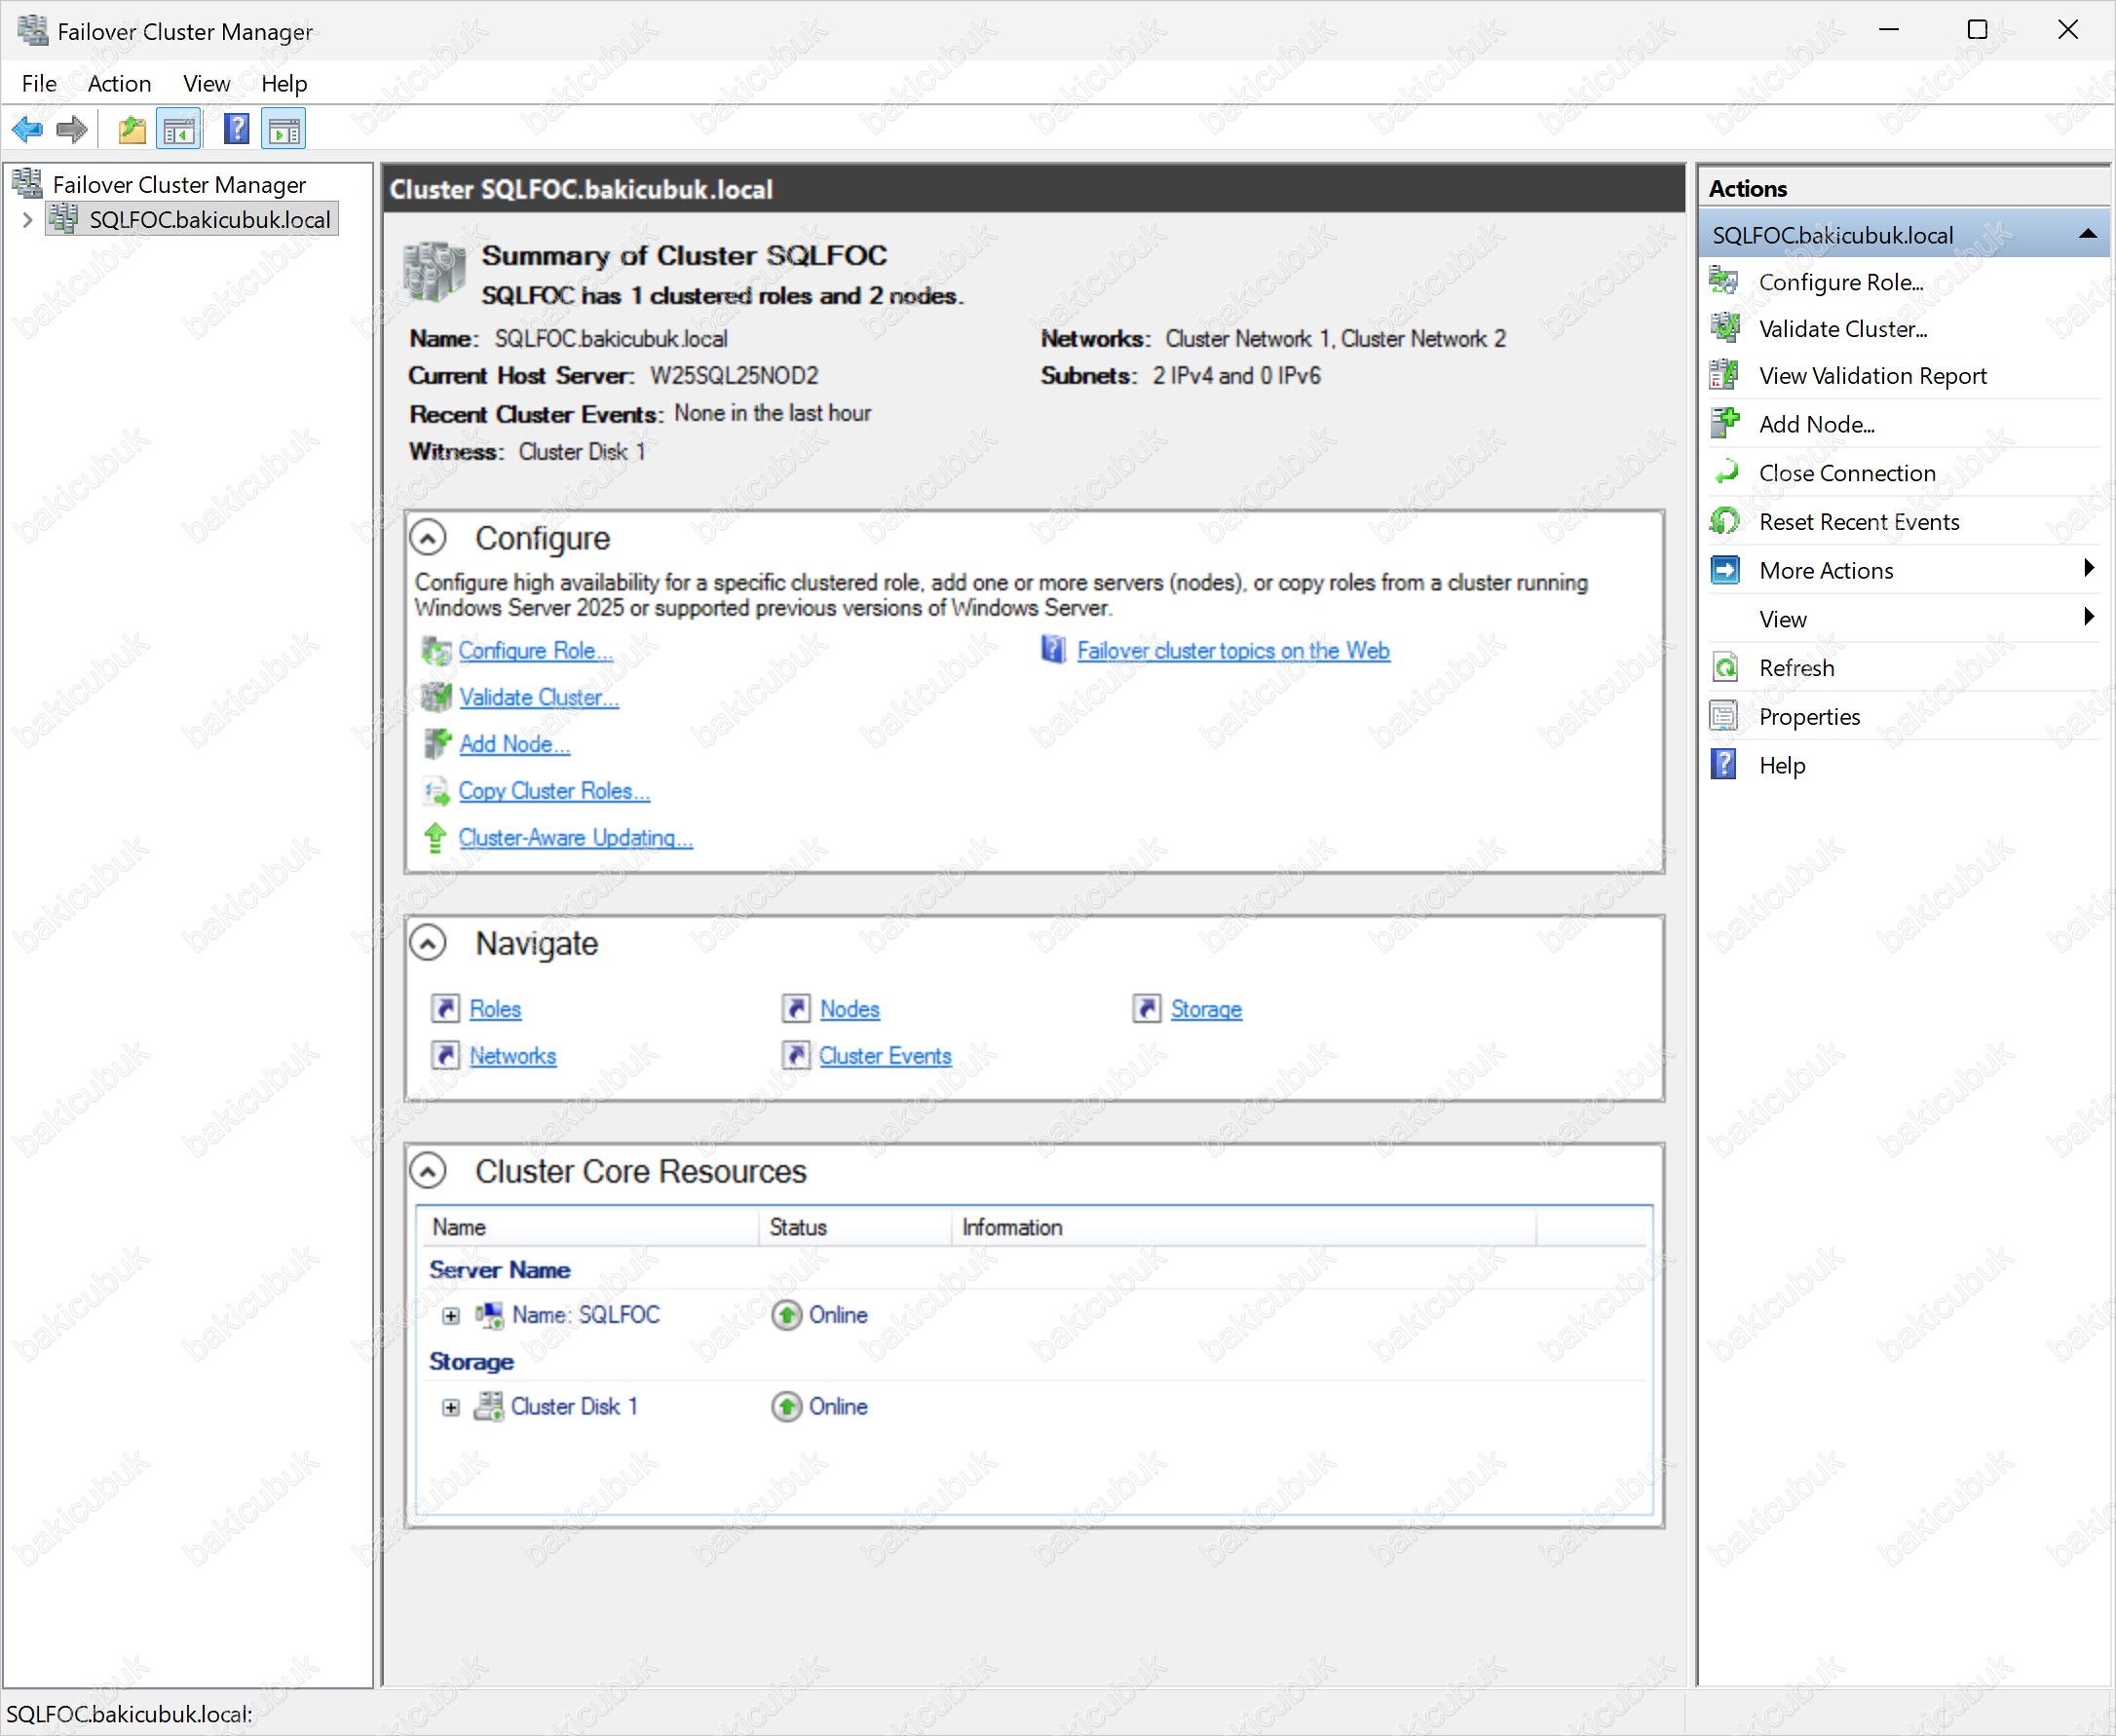Expand the Name: SQLFOC resource
The width and height of the screenshot is (2116, 1736).
[451, 1316]
